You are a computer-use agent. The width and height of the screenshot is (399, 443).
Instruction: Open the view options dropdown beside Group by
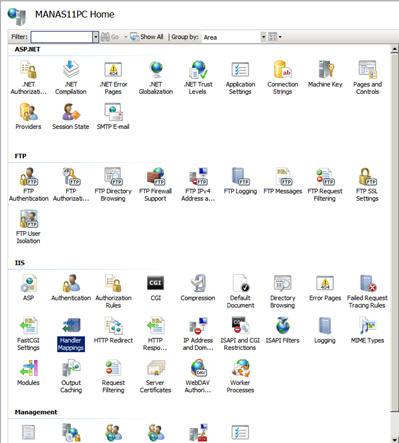(275, 37)
